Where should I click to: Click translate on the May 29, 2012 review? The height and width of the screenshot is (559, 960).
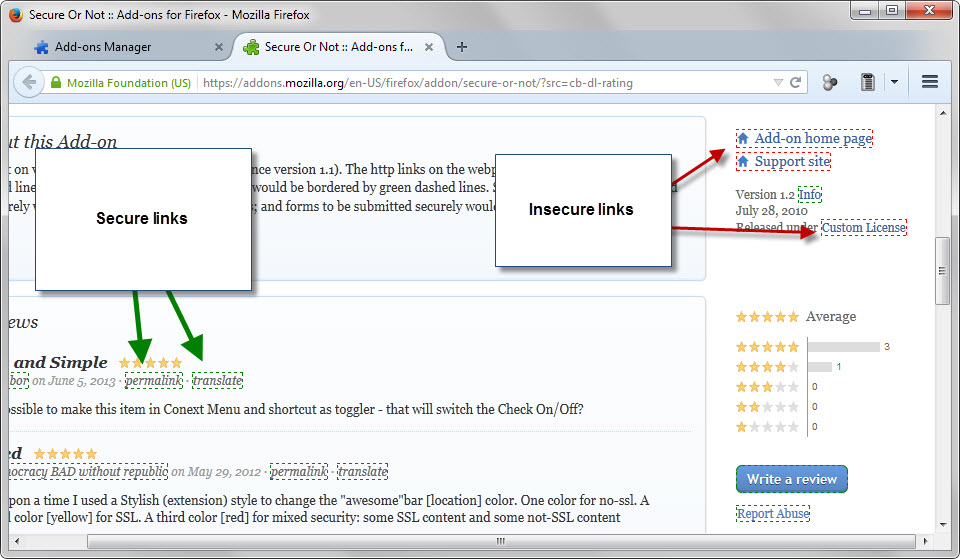point(362,471)
